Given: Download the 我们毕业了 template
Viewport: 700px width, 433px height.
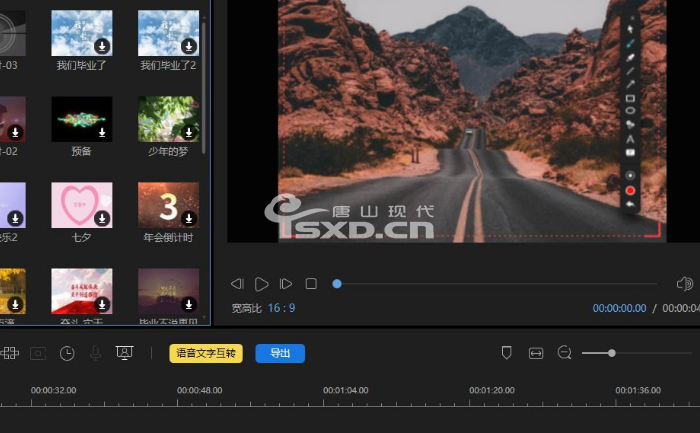Looking at the screenshot, I should (x=102, y=46).
